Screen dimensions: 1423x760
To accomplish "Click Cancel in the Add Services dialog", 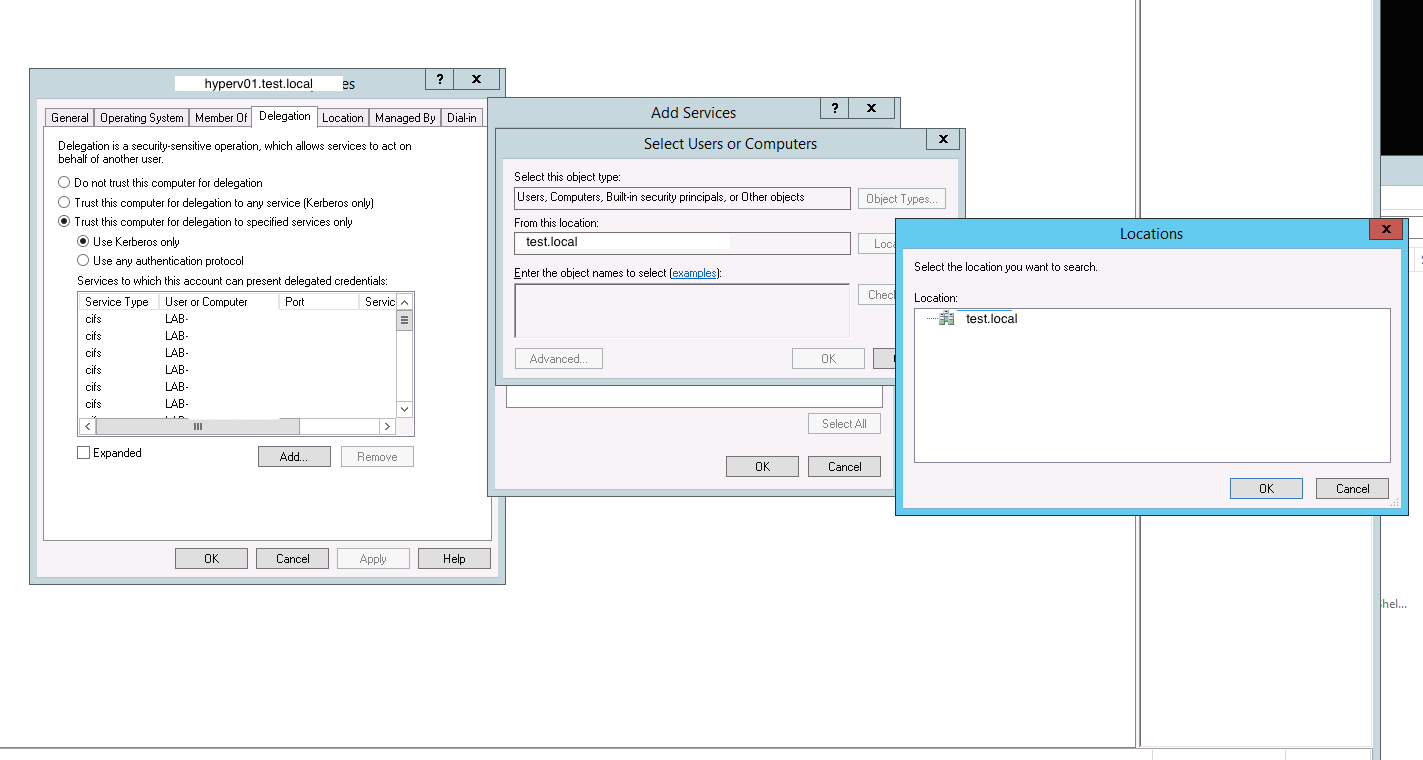I will tap(844, 467).
